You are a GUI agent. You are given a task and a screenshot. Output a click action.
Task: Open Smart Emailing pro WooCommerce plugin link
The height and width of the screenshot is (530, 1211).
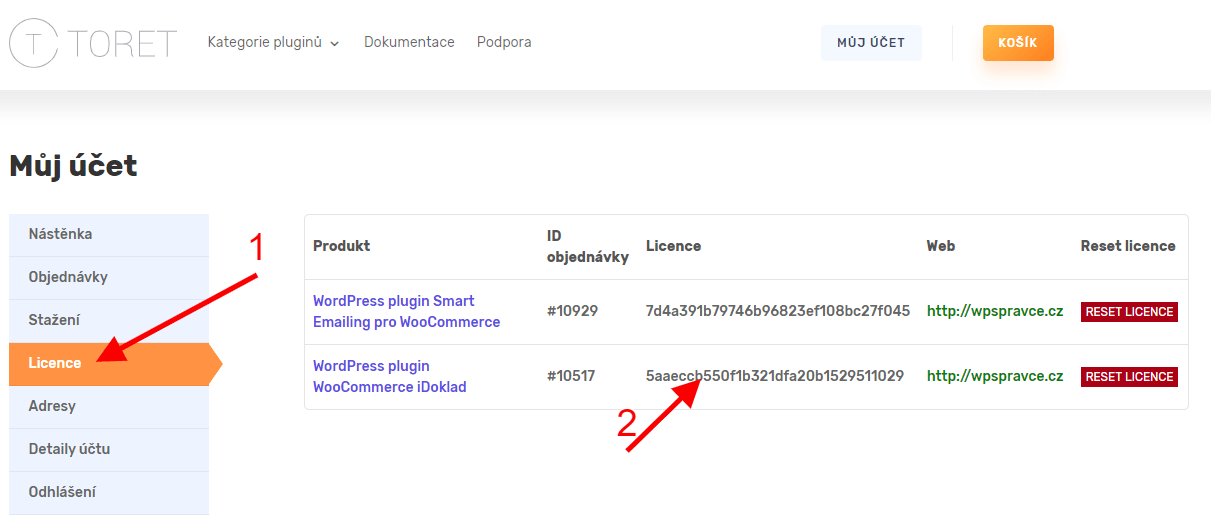[406, 311]
